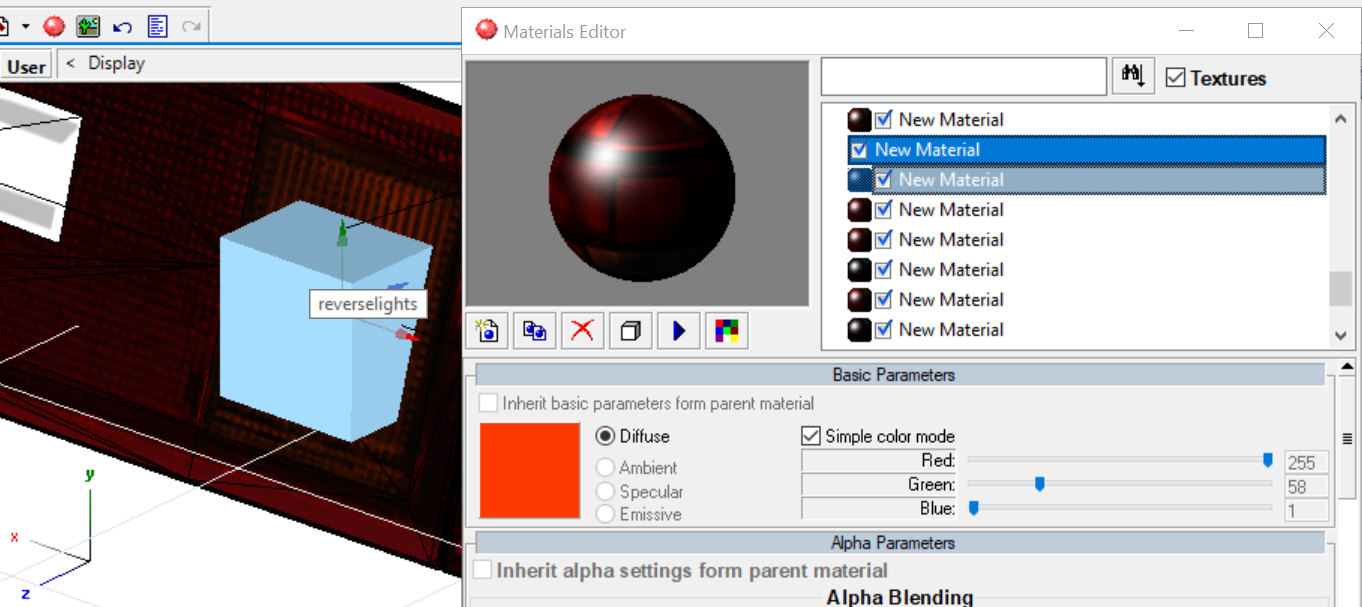Open the small dropdown arrow beside the file icon
Screen dimensions: 1362x607
pyautogui.click(x=26, y=26)
